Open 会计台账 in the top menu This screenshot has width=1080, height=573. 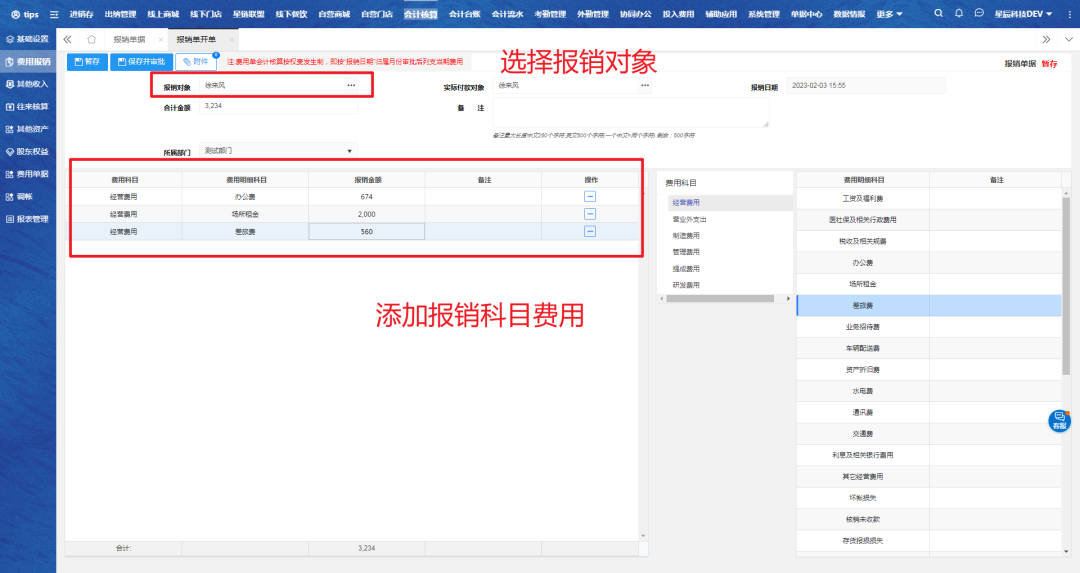(464, 14)
